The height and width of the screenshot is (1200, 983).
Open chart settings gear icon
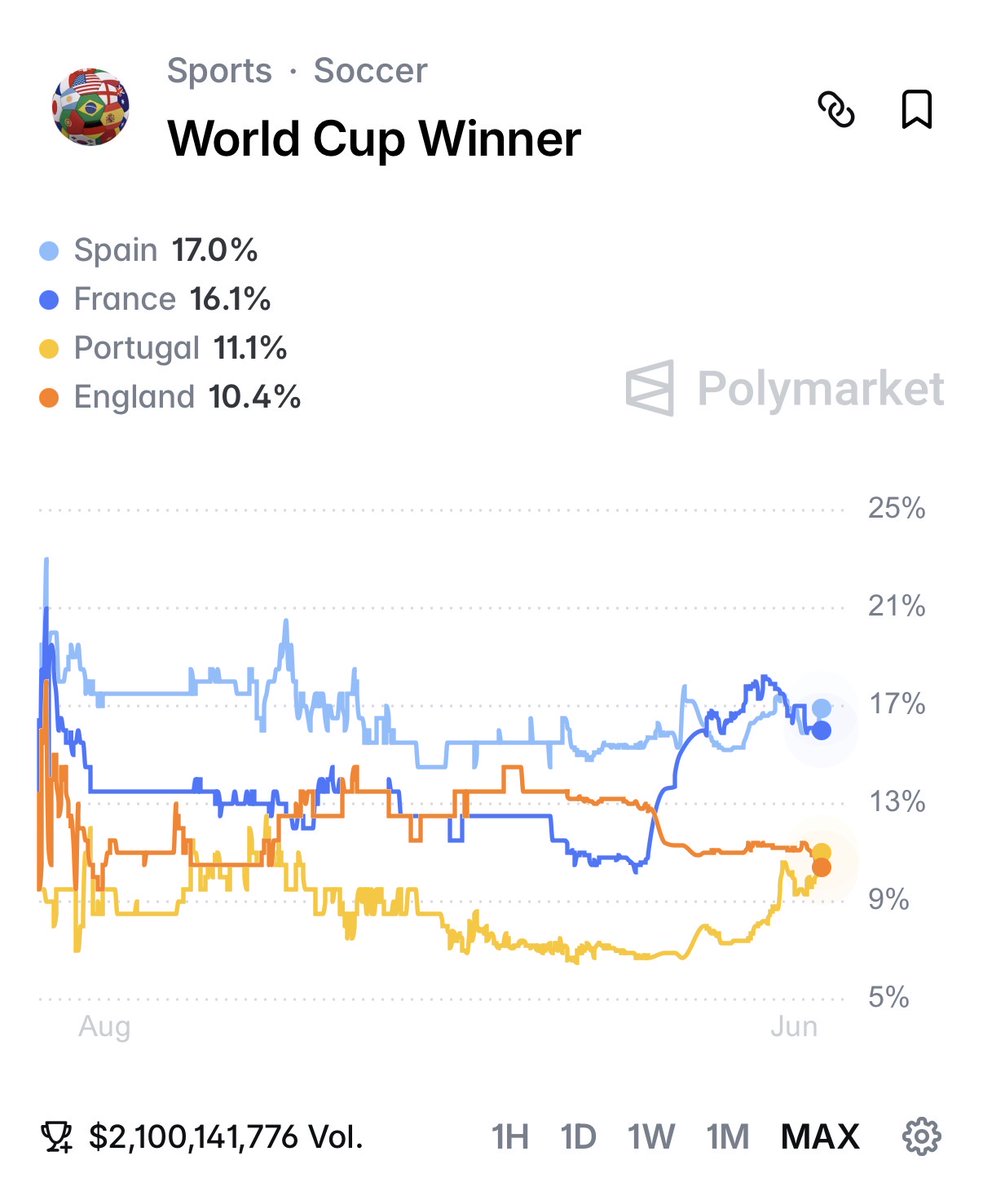(922, 1136)
